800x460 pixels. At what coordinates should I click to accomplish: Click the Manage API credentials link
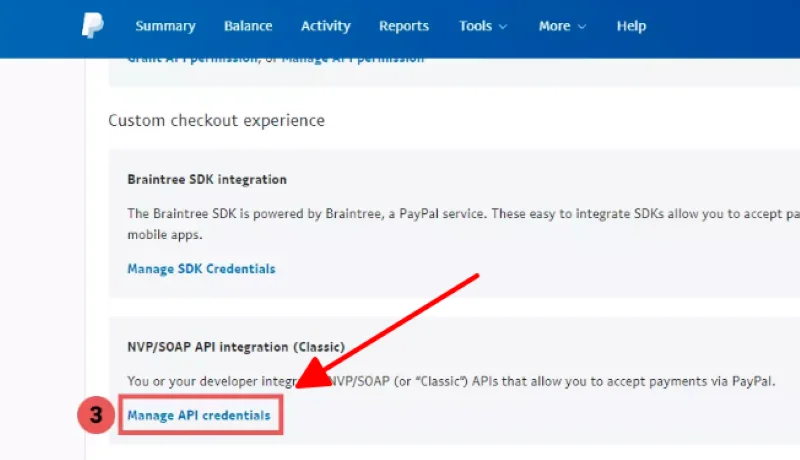click(198, 415)
